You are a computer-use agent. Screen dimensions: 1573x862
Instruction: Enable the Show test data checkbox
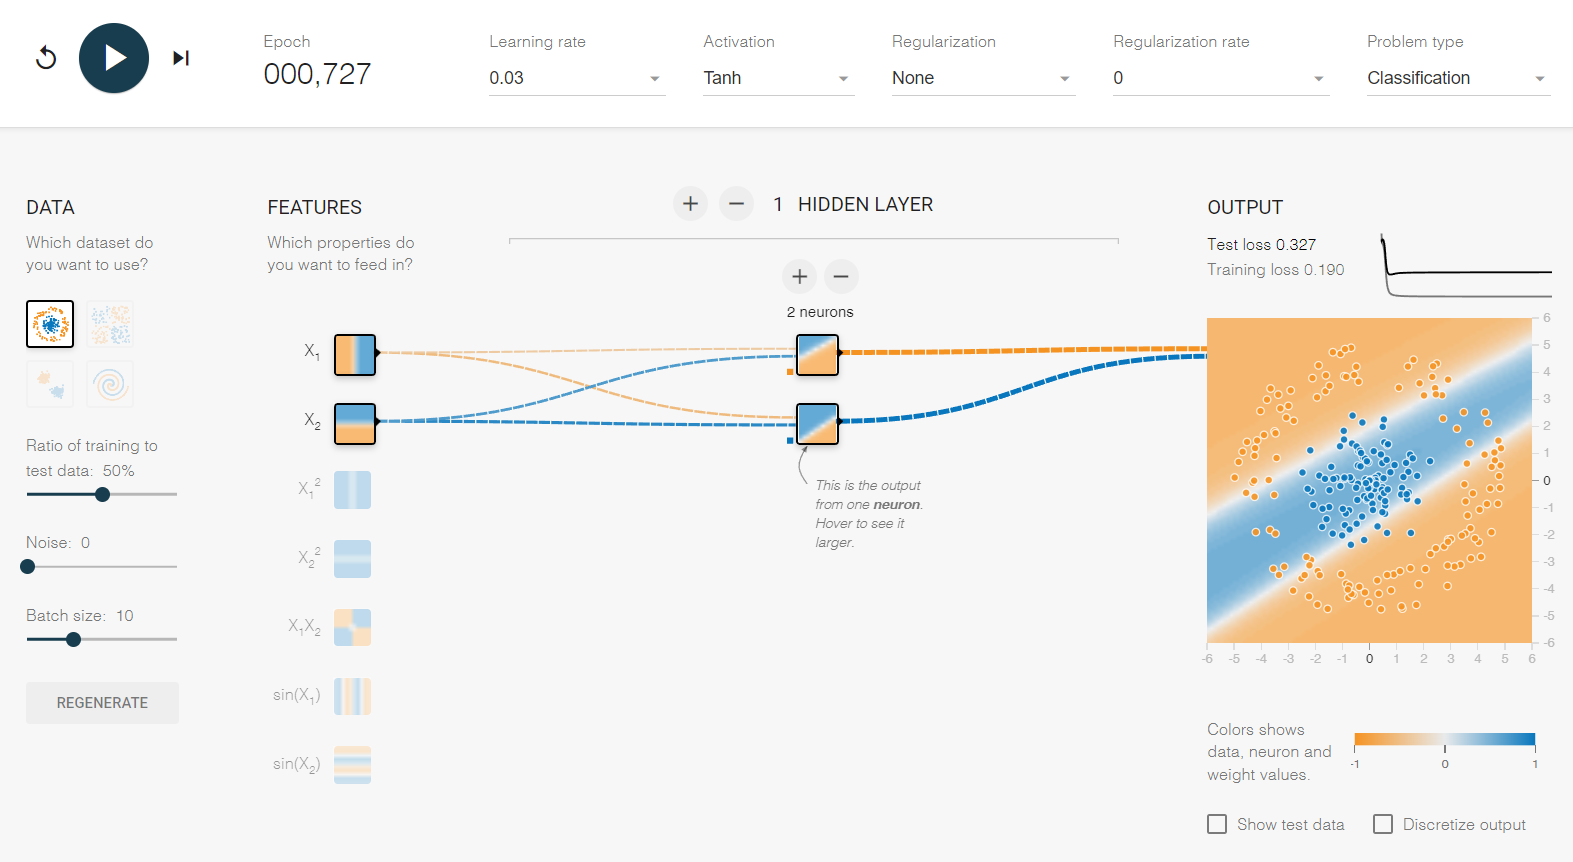[x=1217, y=824]
